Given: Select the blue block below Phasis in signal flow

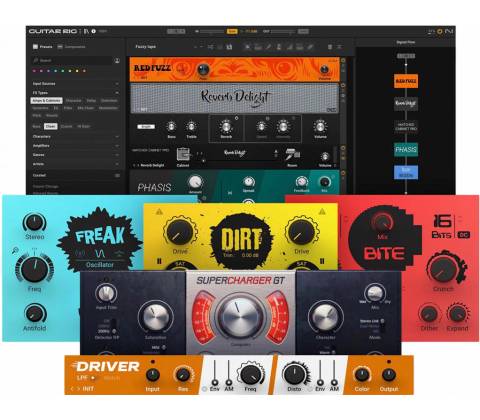Looking at the screenshot, I should pos(406,172).
